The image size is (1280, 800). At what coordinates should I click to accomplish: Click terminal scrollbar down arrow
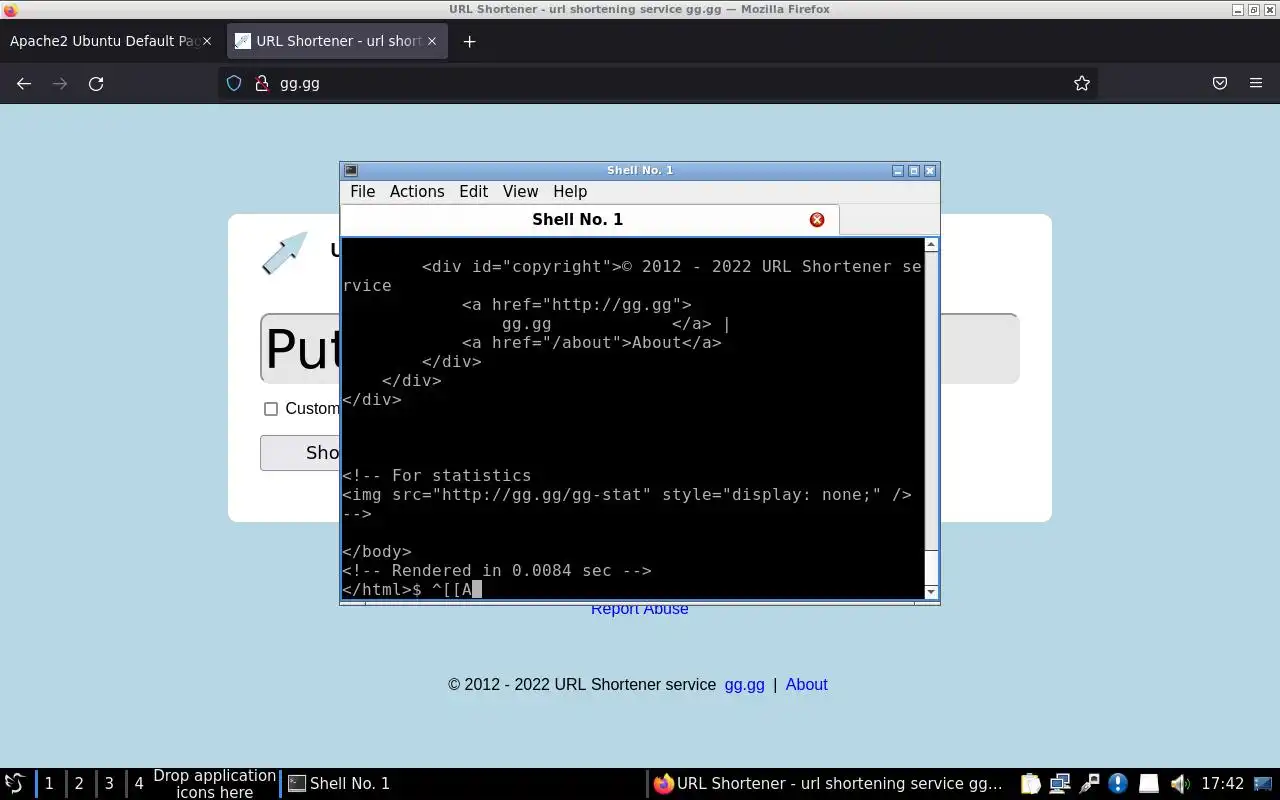tap(931, 592)
